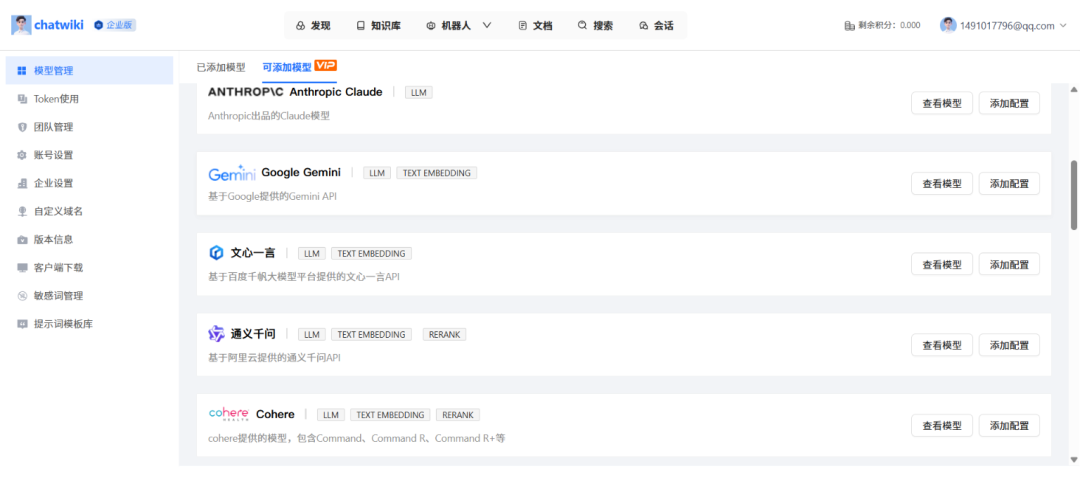The width and height of the screenshot is (1080, 489).
Task: Click the scrollbar up arrow
Action: tap(1073, 89)
